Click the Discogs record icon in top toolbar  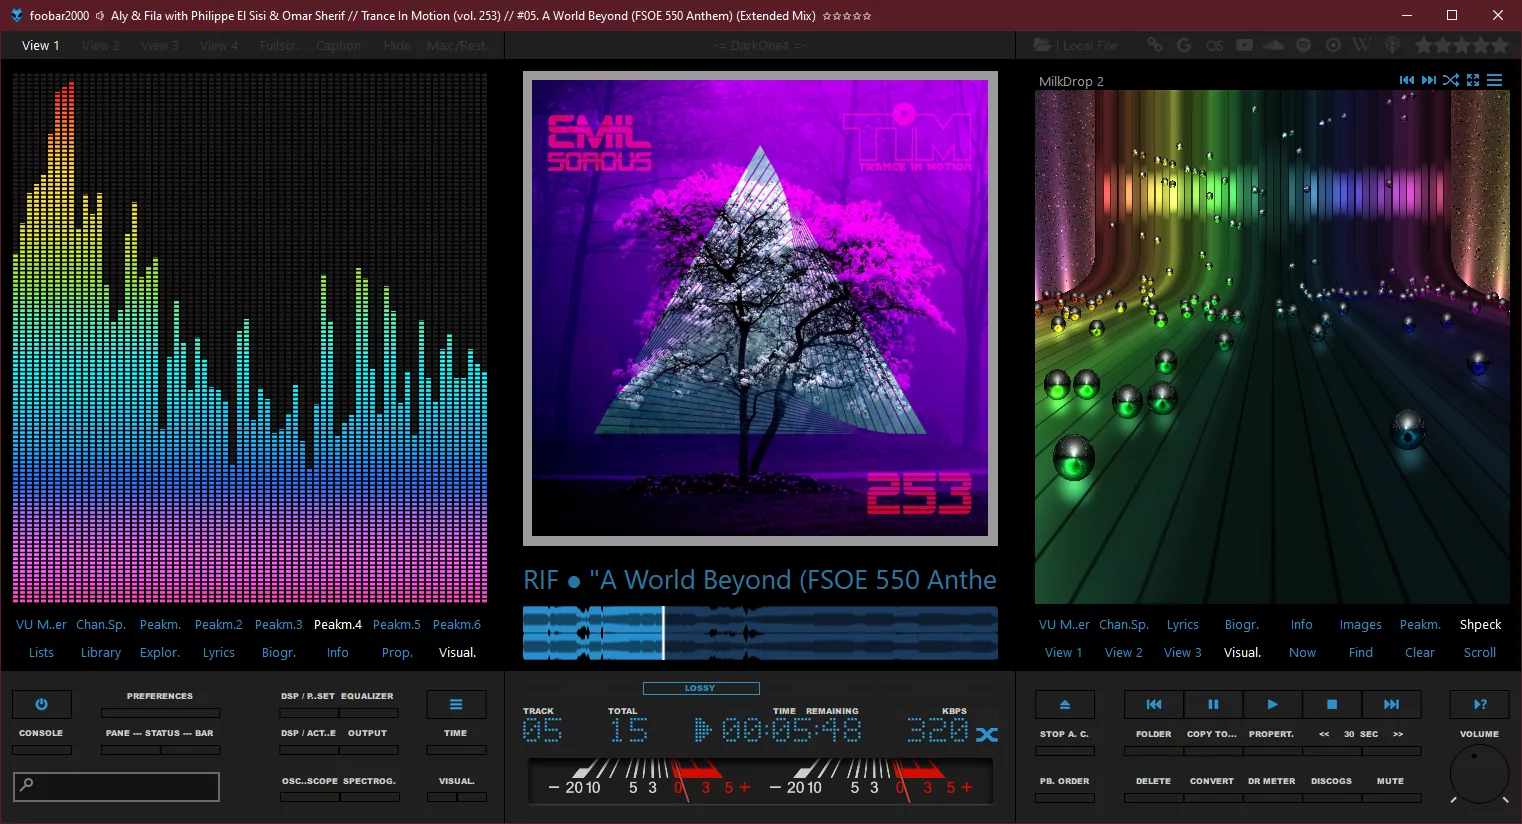click(x=1333, y=45)
